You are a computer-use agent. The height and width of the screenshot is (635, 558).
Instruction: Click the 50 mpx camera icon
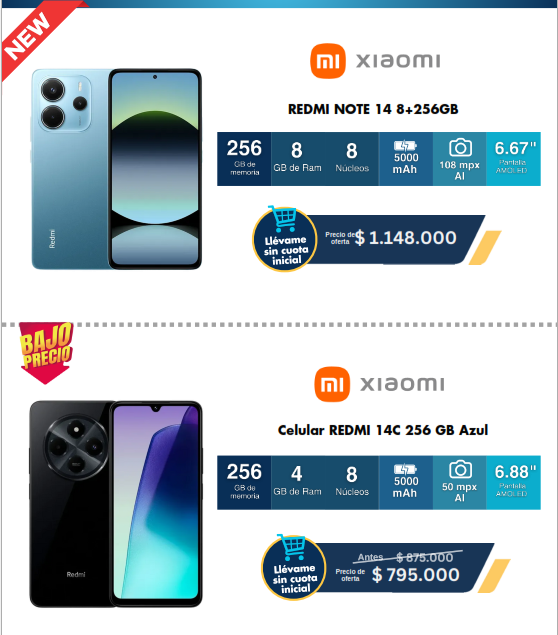[460, 470]
